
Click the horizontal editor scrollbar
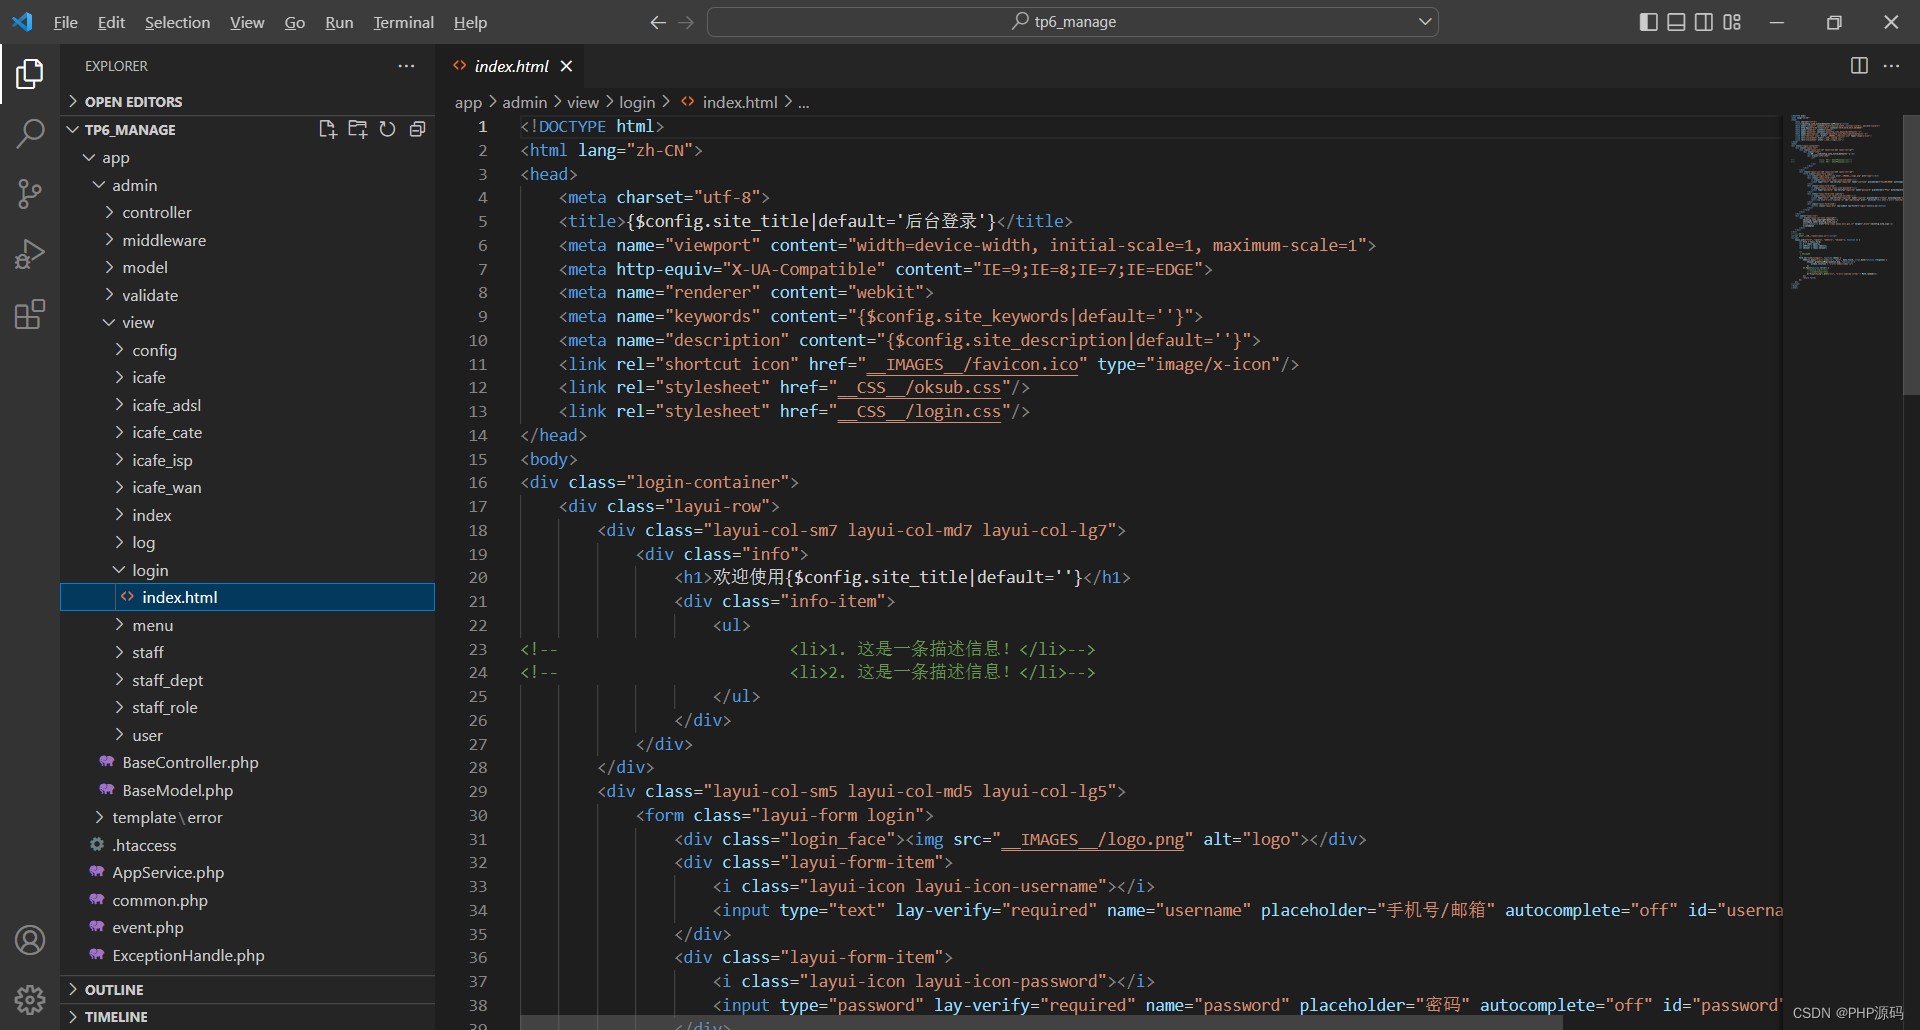click(1041, 1022)
